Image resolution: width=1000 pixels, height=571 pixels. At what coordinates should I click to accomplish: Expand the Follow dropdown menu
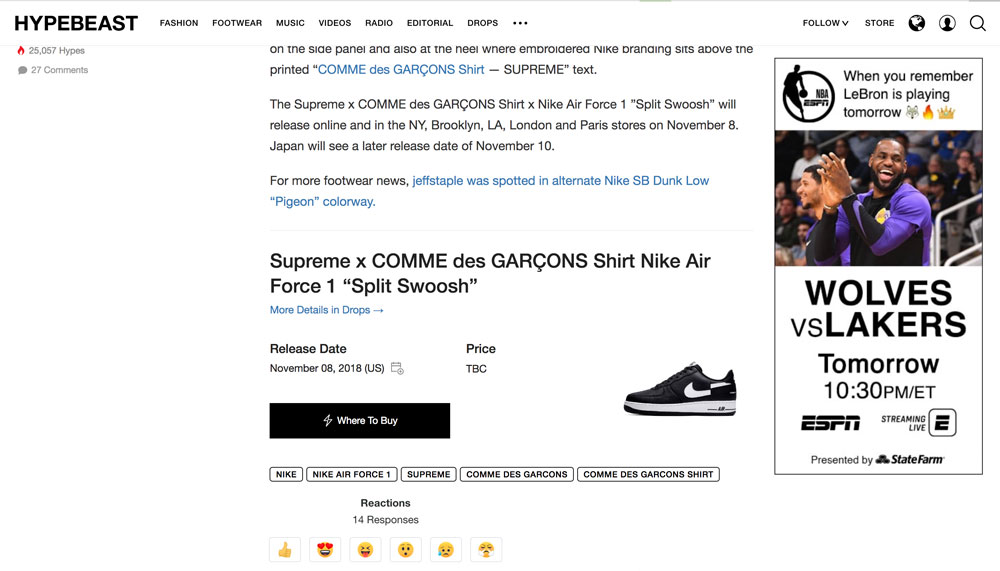tap(825, 23)
